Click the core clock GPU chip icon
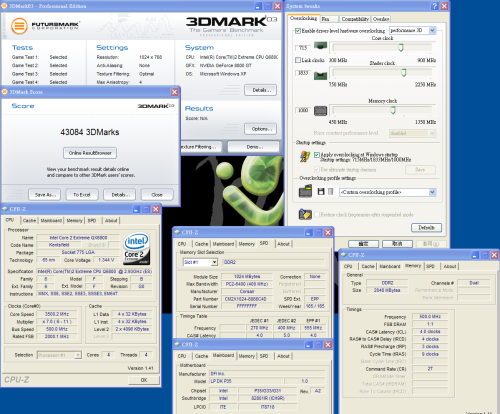 coord(320,46)
